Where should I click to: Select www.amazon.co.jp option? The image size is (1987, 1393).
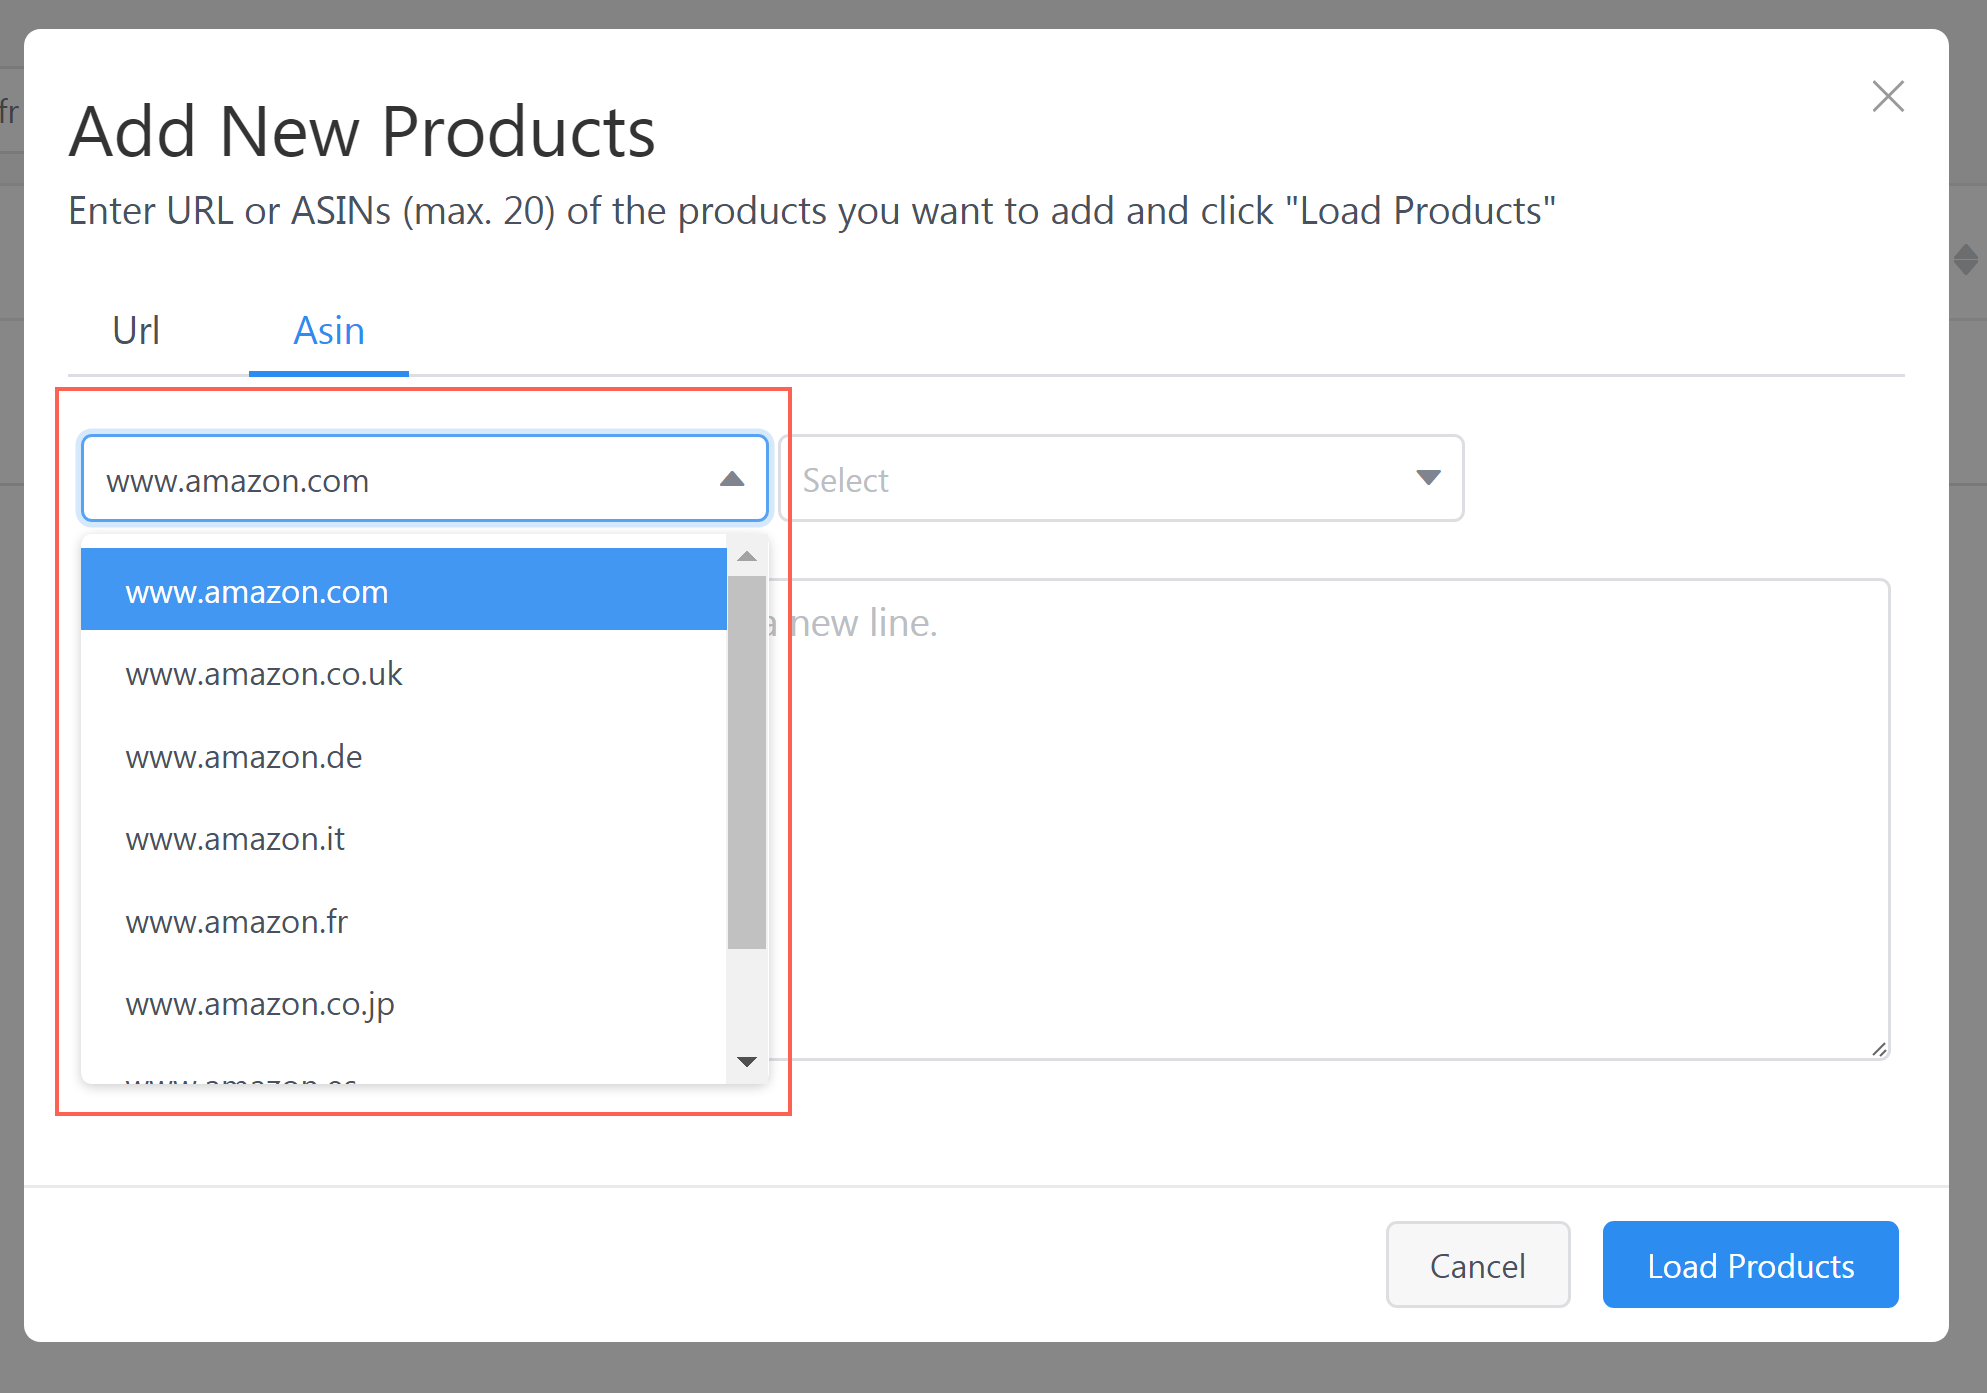click(404, 1003)
